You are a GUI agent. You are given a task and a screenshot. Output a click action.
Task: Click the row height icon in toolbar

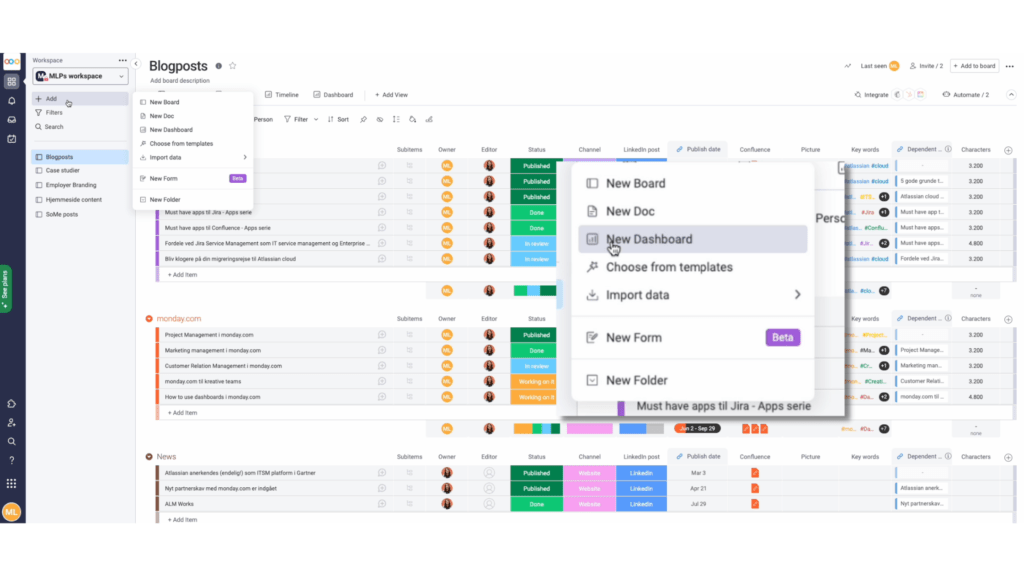click(x=396, y=120)
